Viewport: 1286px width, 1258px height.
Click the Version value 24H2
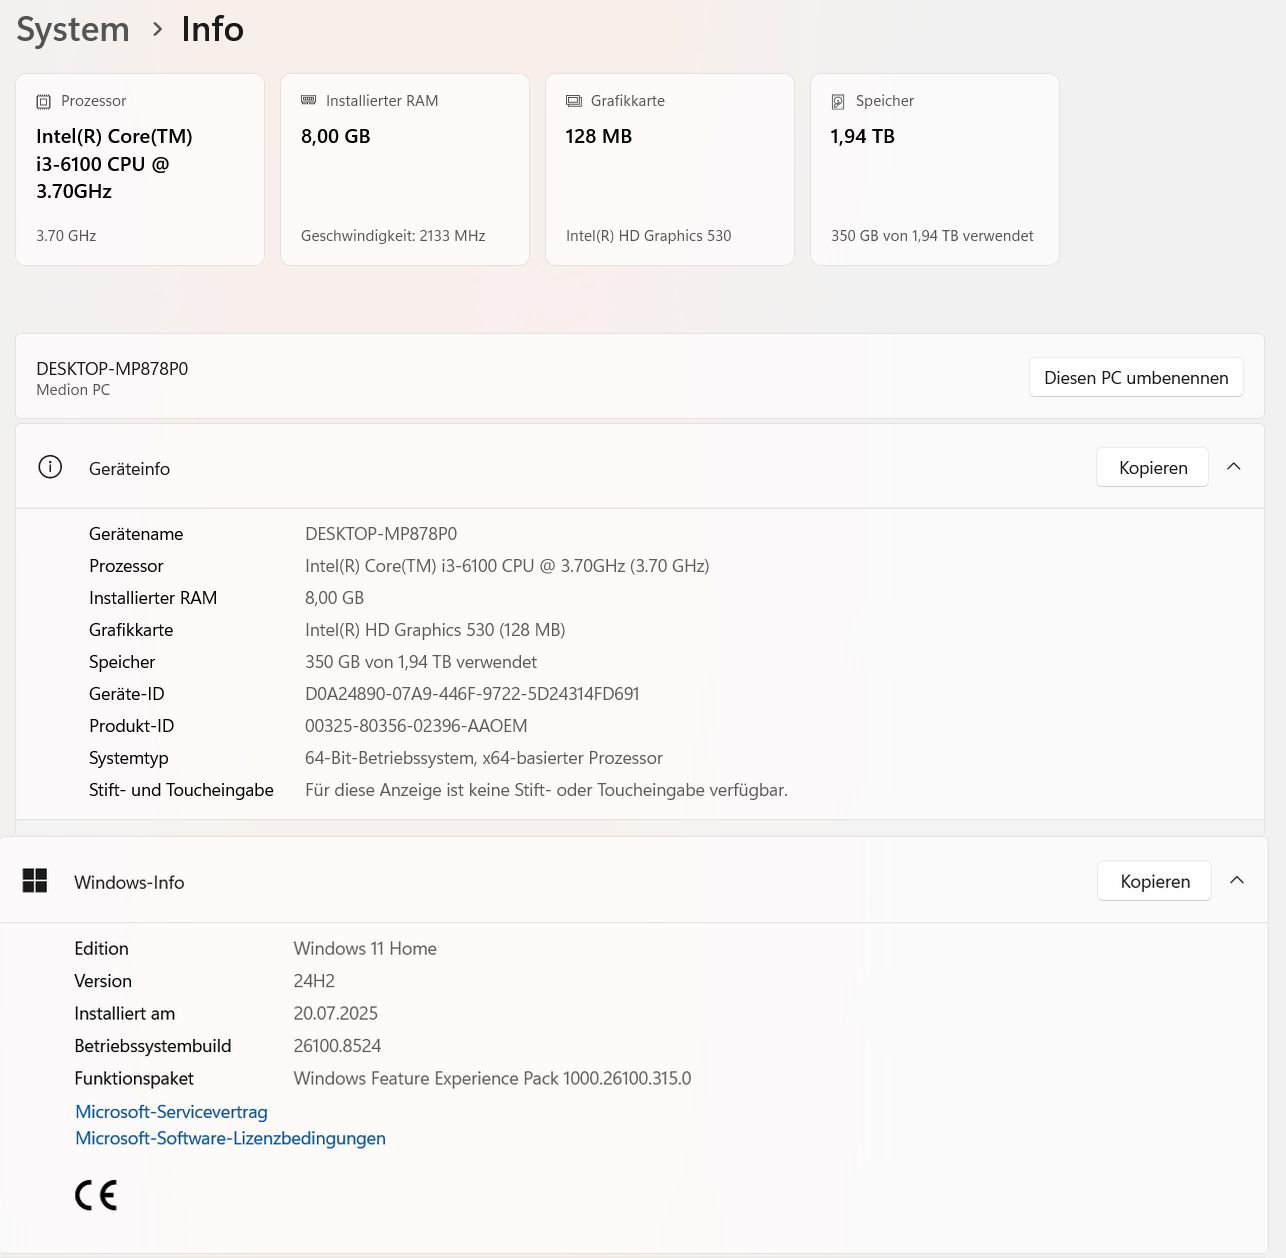314,981
